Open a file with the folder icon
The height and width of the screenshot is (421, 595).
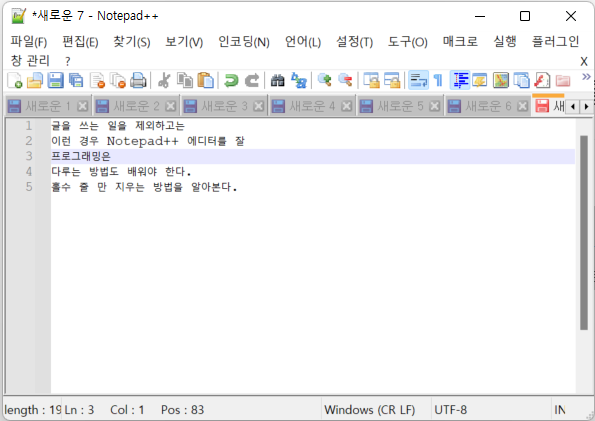(35, 80)
